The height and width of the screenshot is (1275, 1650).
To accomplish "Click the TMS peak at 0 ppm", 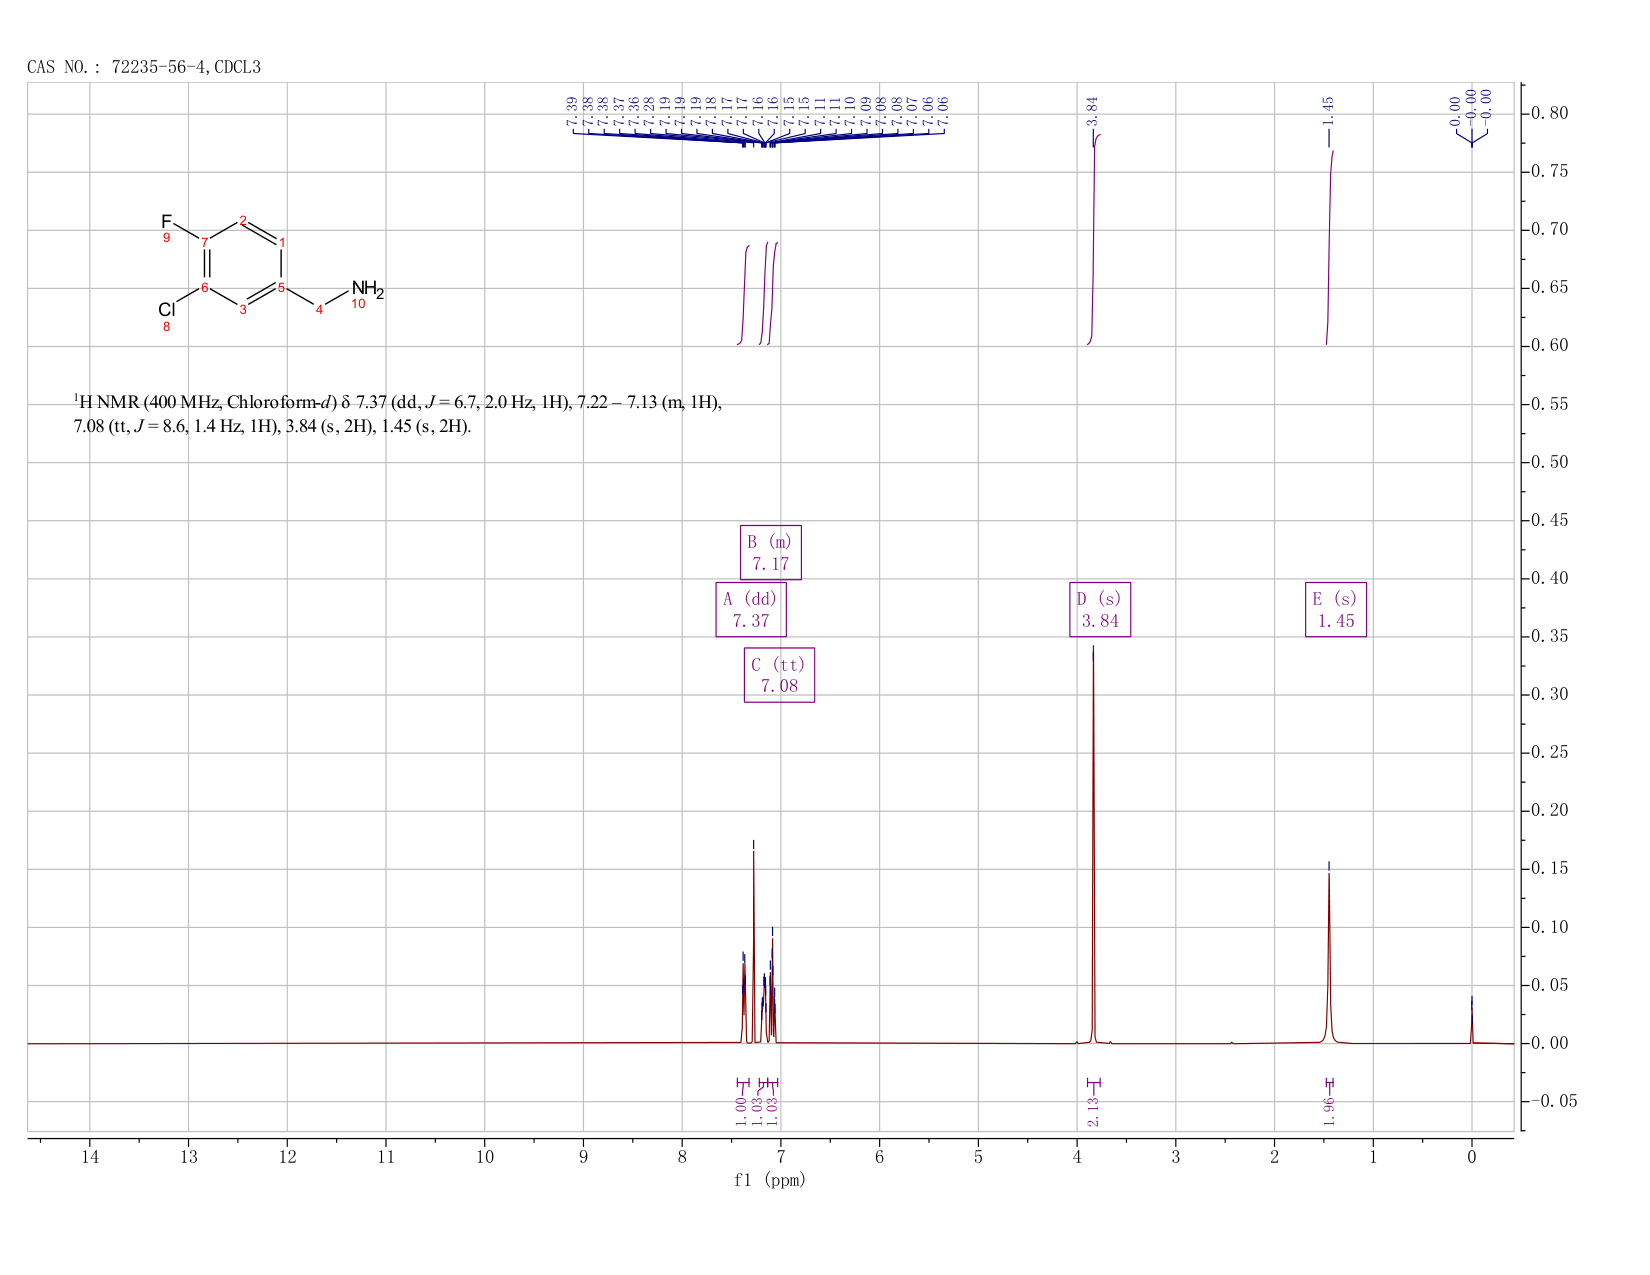I will (x=1471, y=1022).
